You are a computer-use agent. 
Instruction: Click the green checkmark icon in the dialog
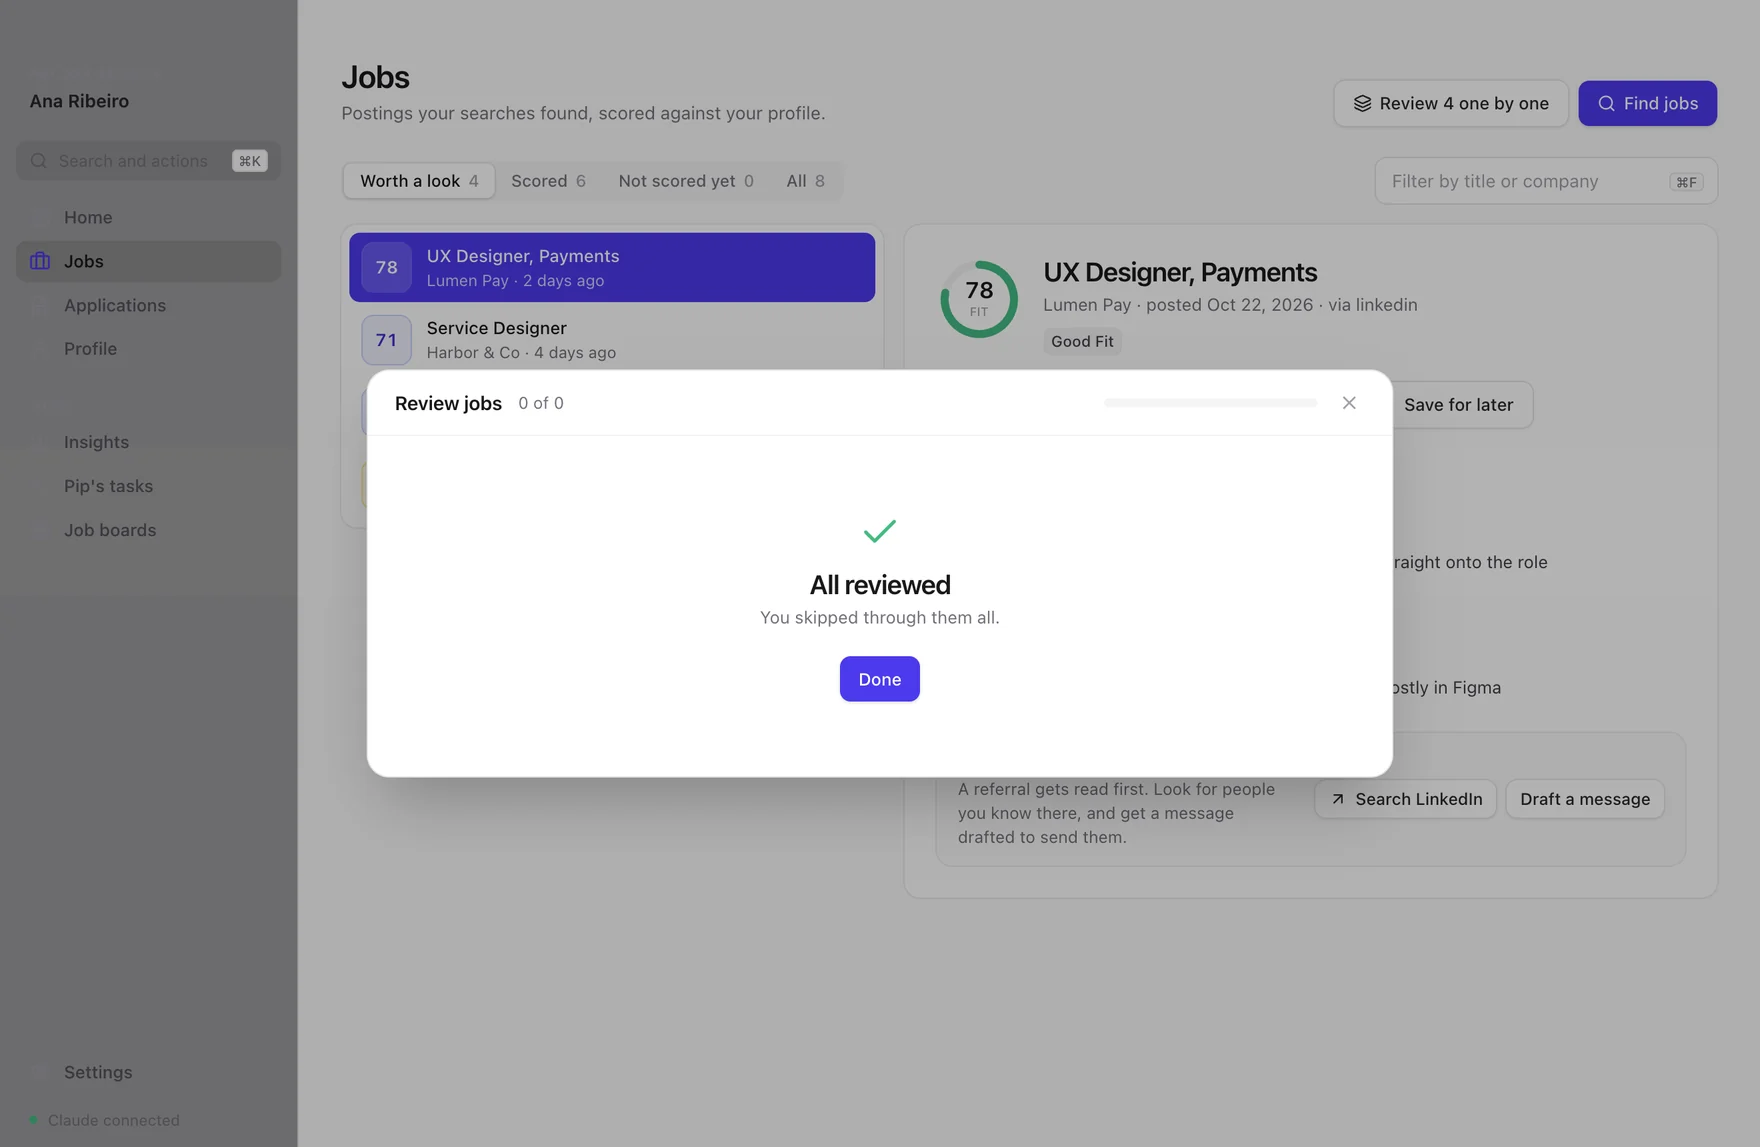pyautogui.click(x=879, y=531)
